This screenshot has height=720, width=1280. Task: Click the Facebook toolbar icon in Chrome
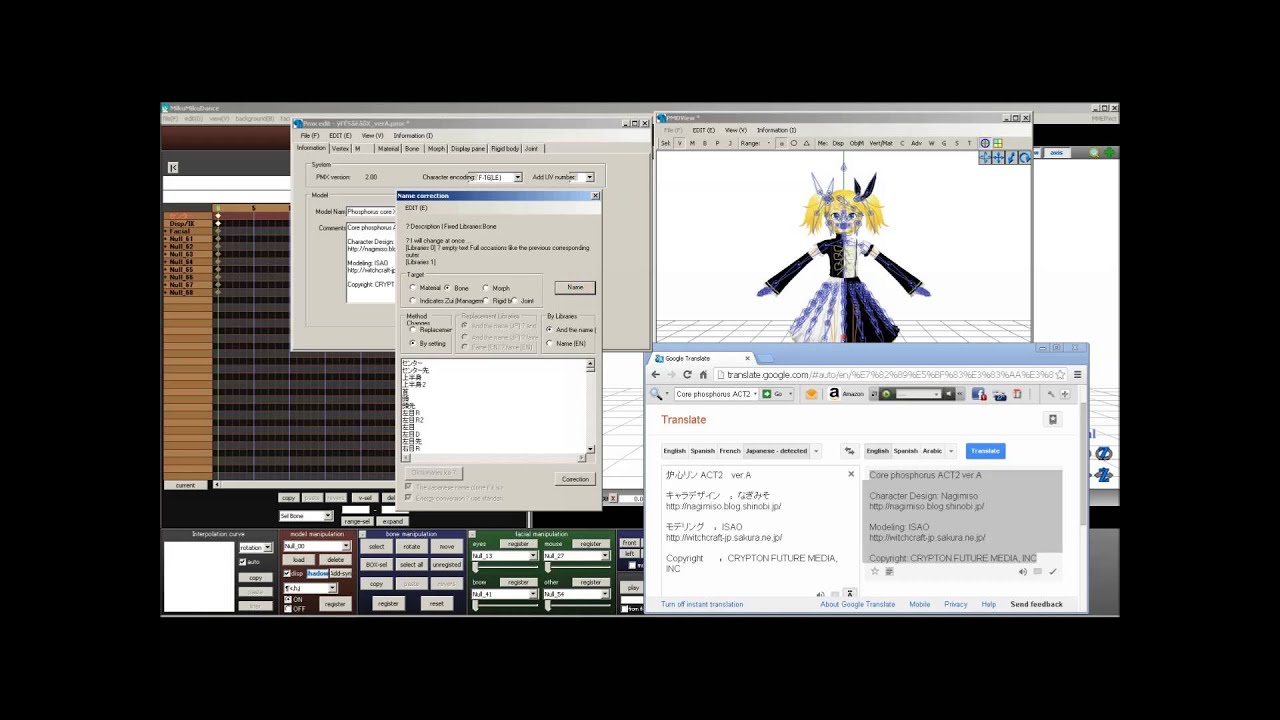pos(979,394)
